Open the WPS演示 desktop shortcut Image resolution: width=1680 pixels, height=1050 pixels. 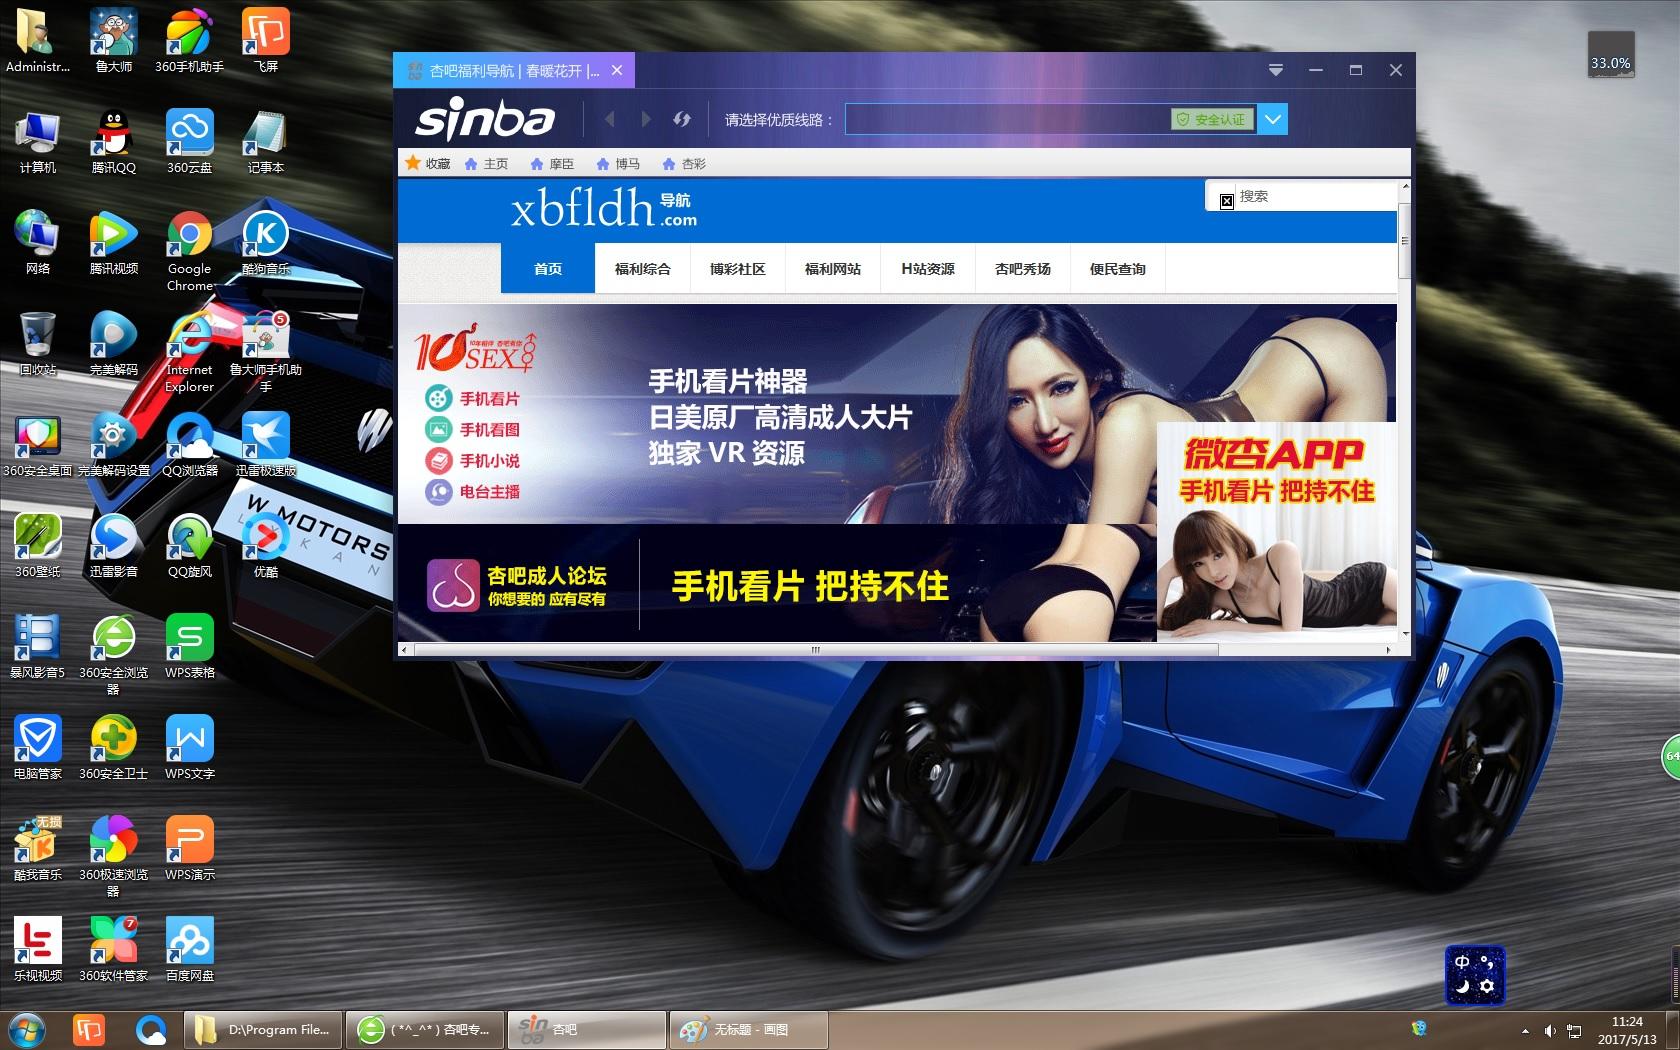[189, 848]
